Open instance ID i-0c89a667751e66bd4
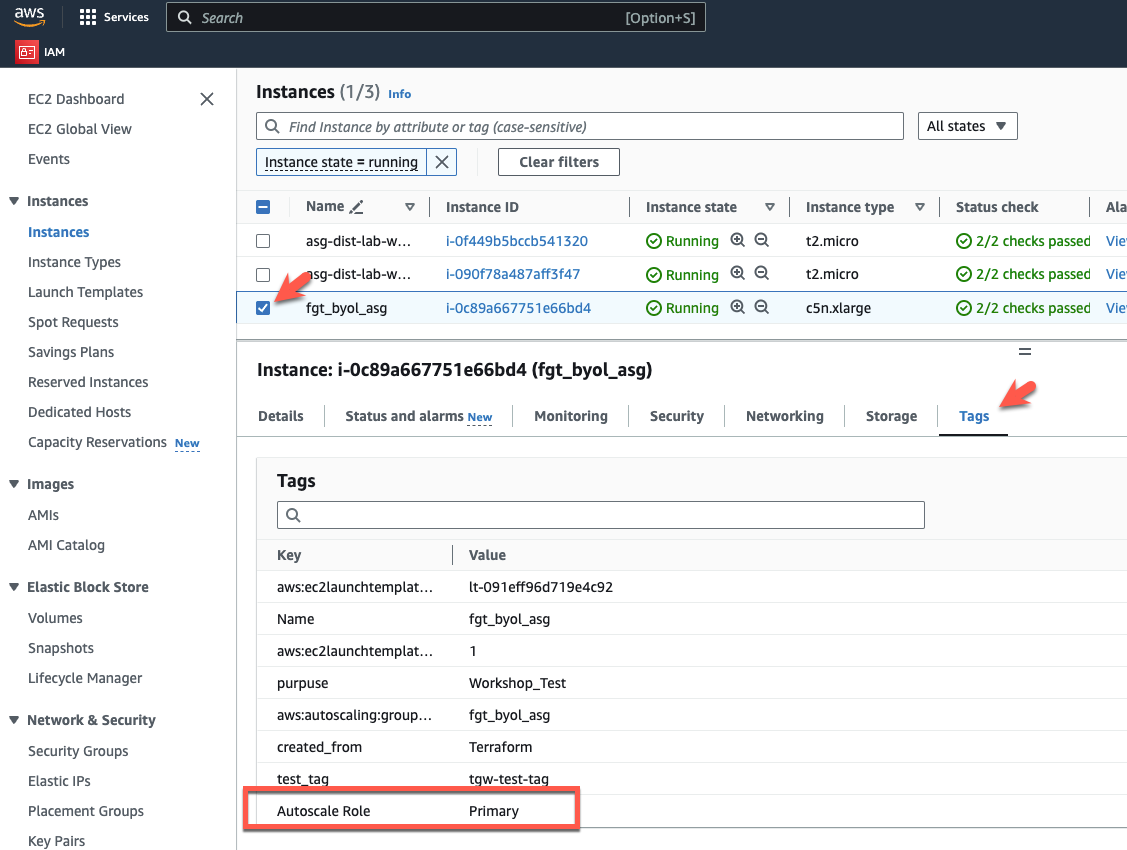The image size is (1127, 850). pos(518,308)
